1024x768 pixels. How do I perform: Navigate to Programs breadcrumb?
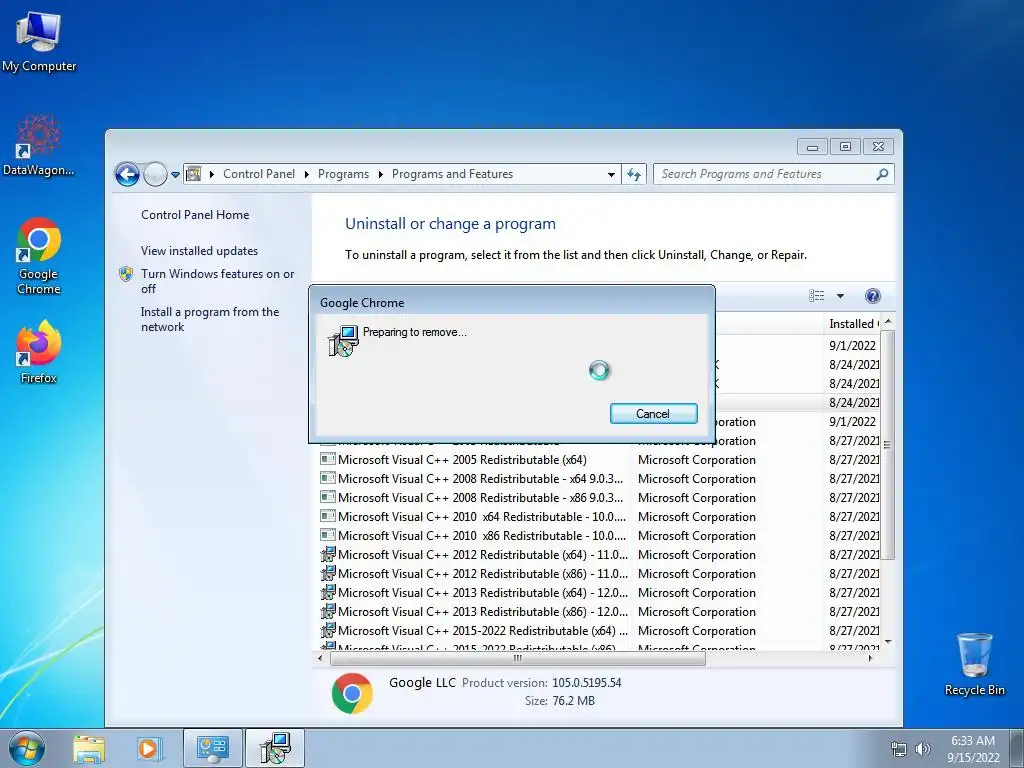coord(343,174)
